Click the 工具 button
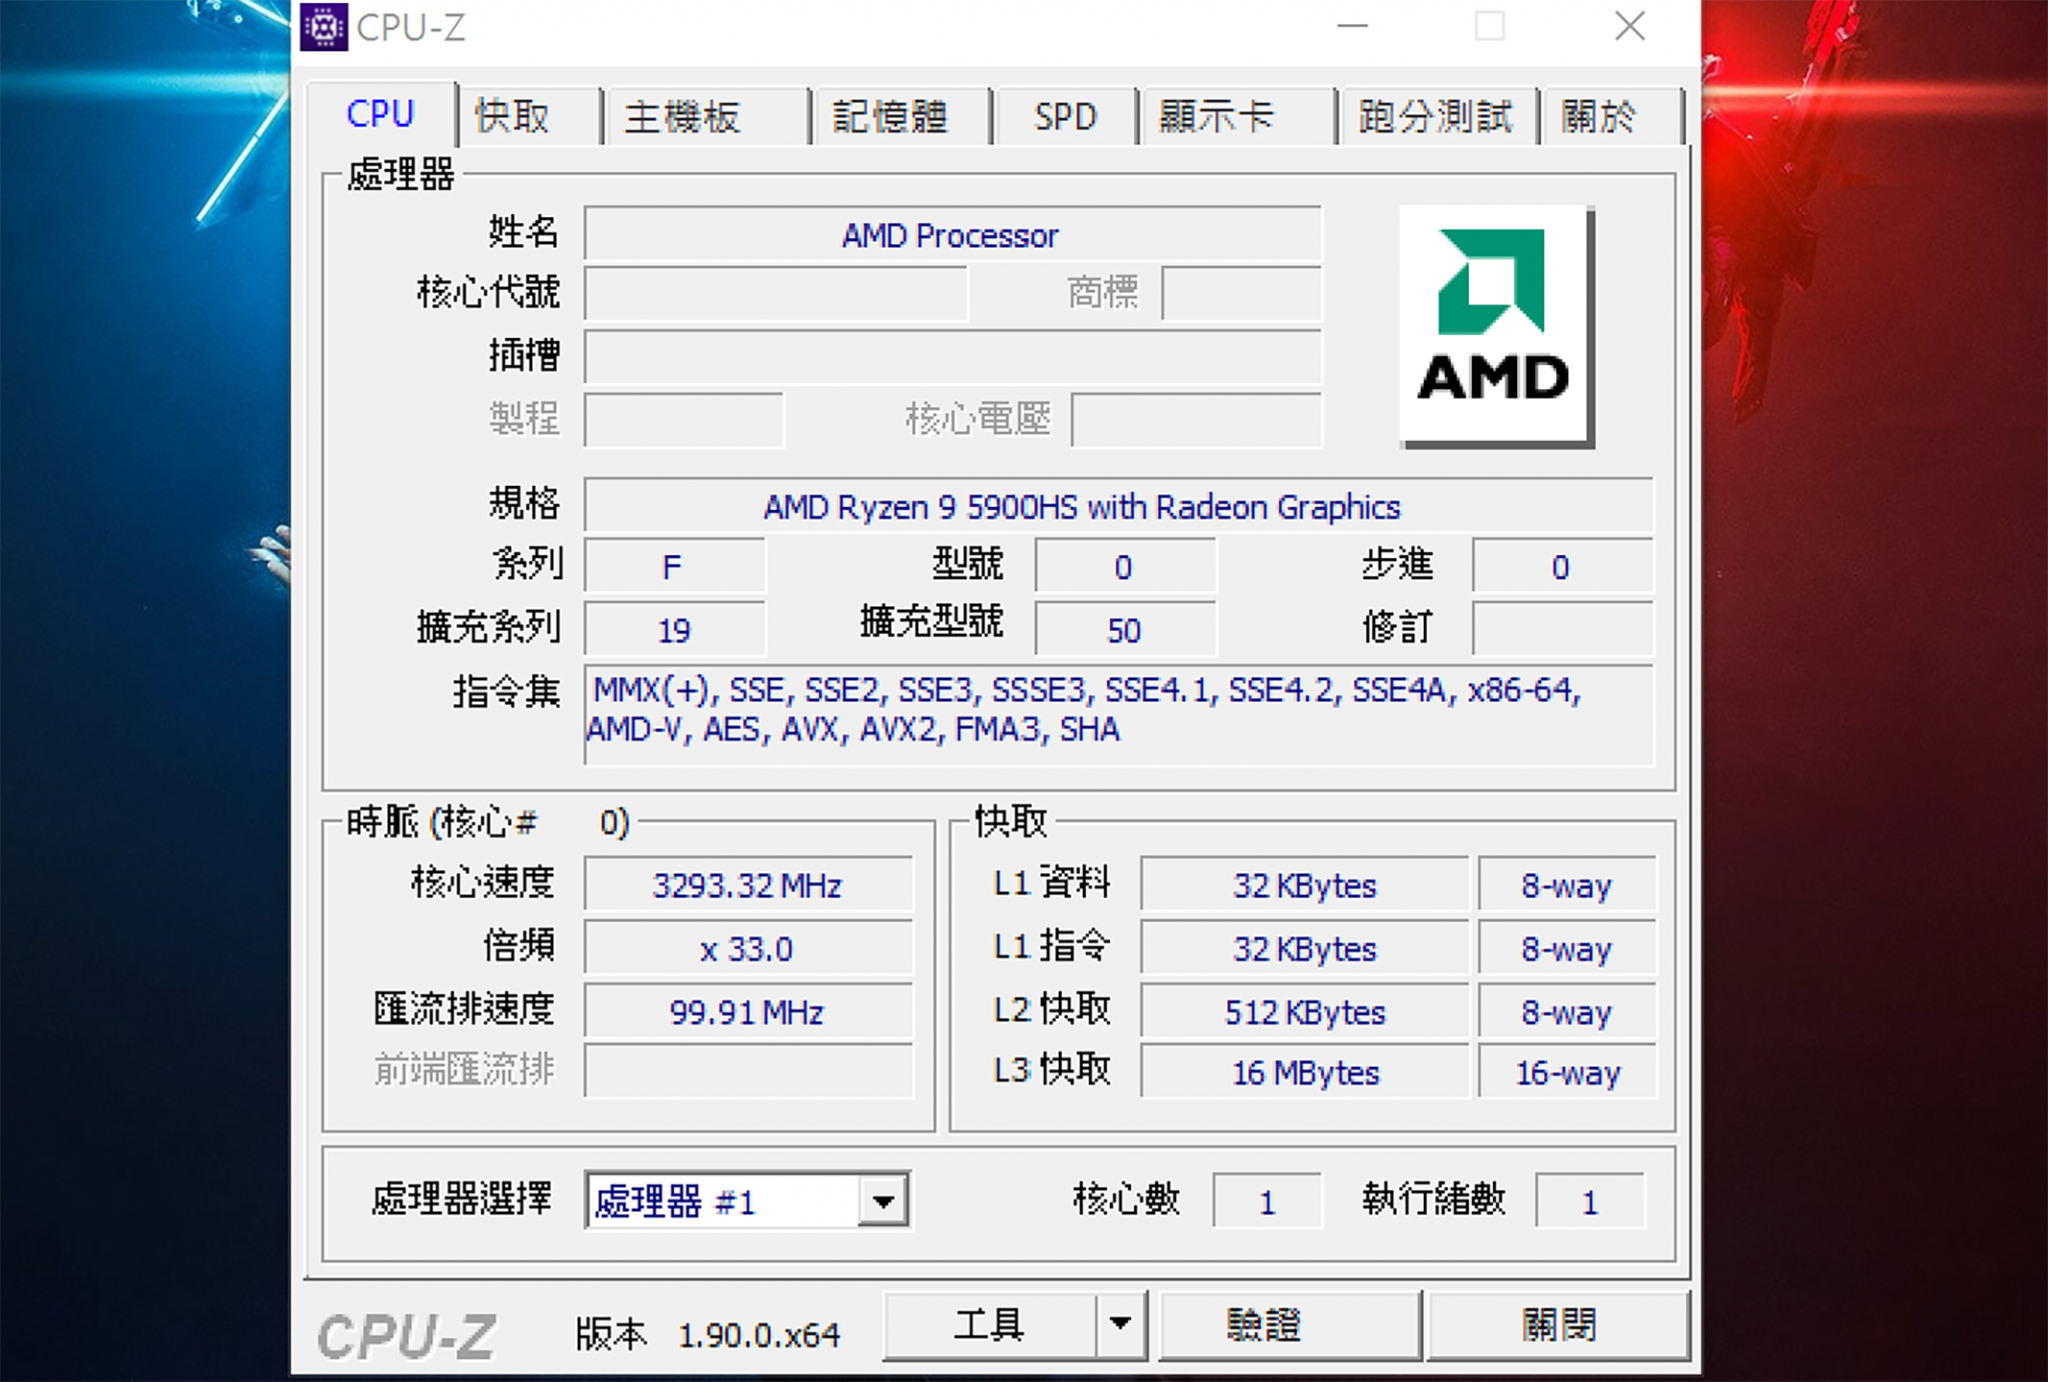The height and width of the screenshot is (1382, 2048). pos(989,1325)
